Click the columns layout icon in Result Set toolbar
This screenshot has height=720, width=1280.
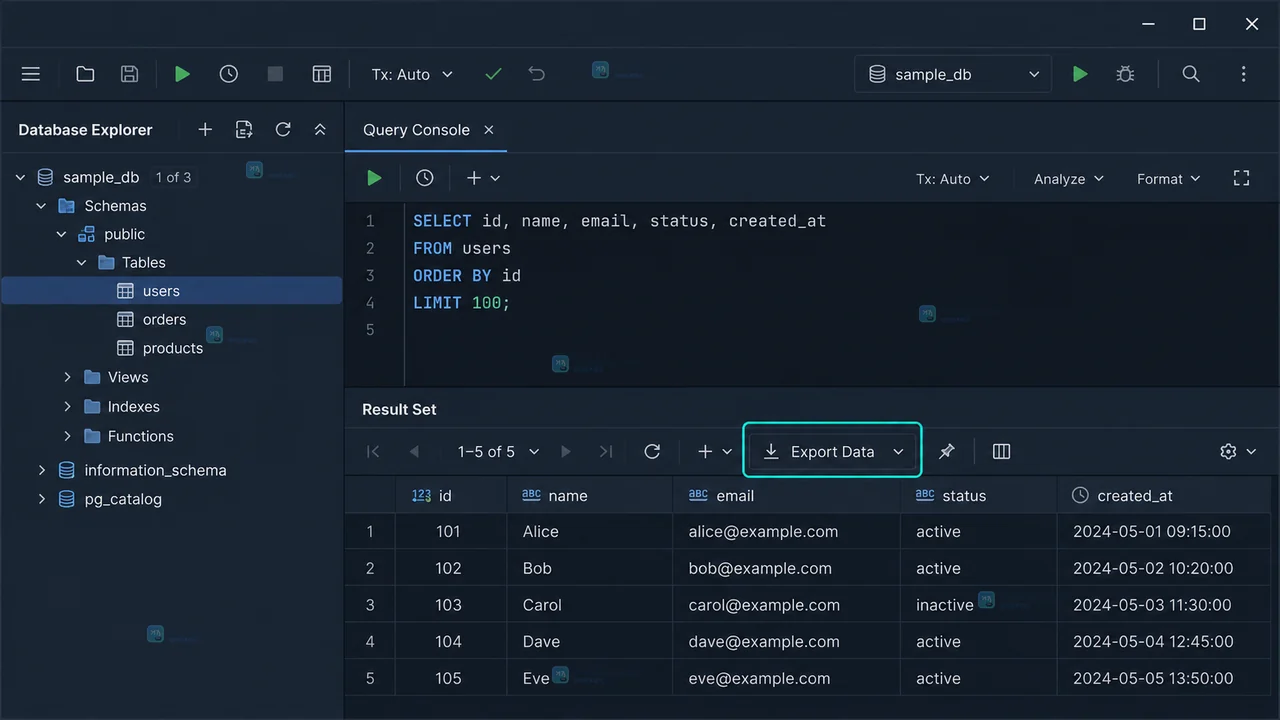tap(1001, 452)
